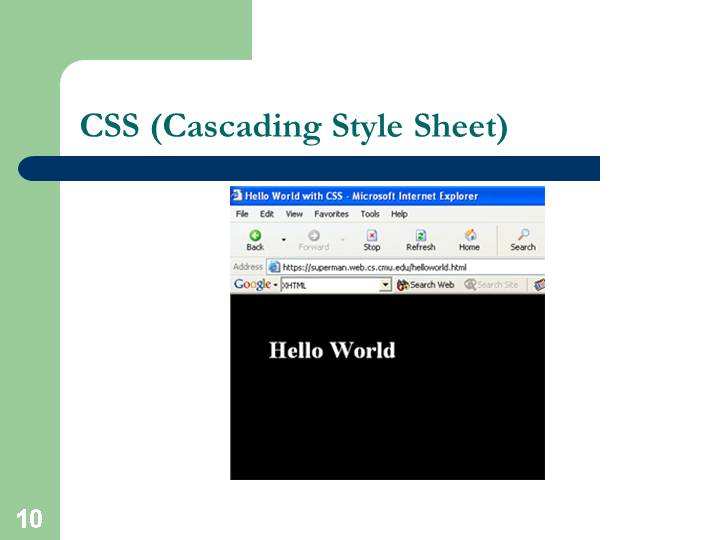Expand the Back history dropdown arrow

tap(283, 240)
